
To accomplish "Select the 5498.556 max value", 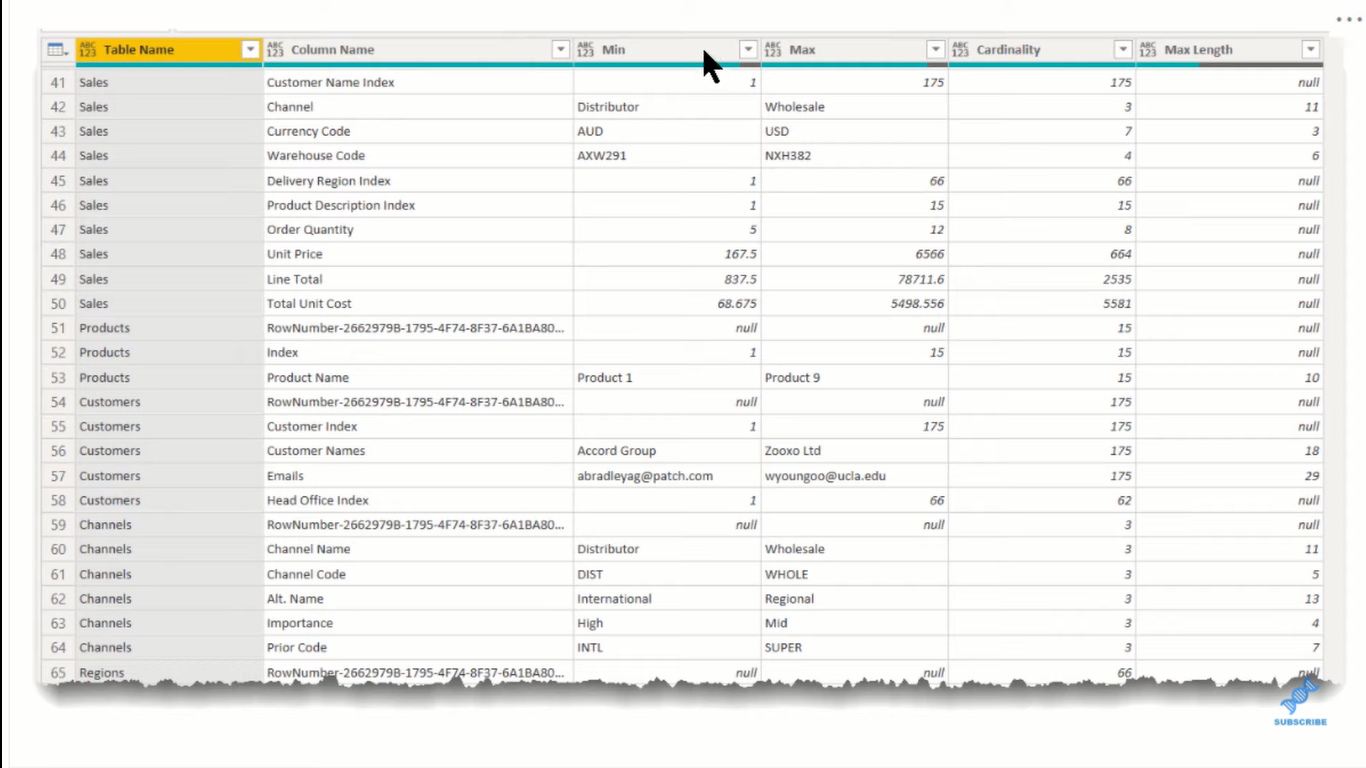I will click(855, 304).
